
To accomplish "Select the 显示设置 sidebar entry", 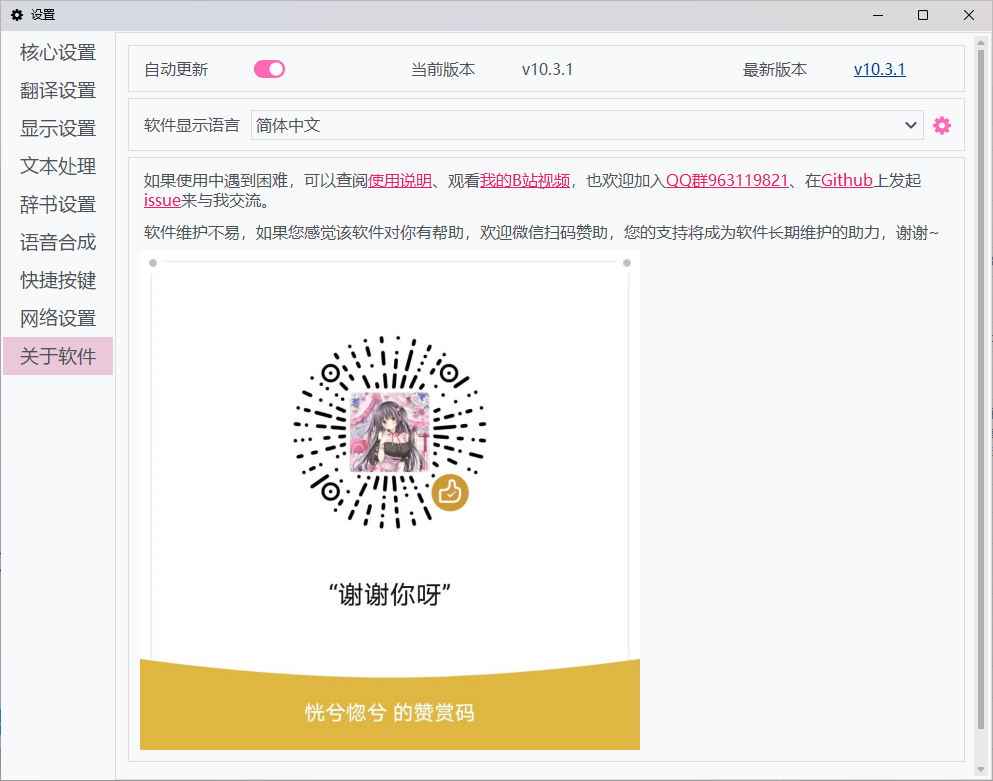I will pyautogui.click(x=56, y=128).
